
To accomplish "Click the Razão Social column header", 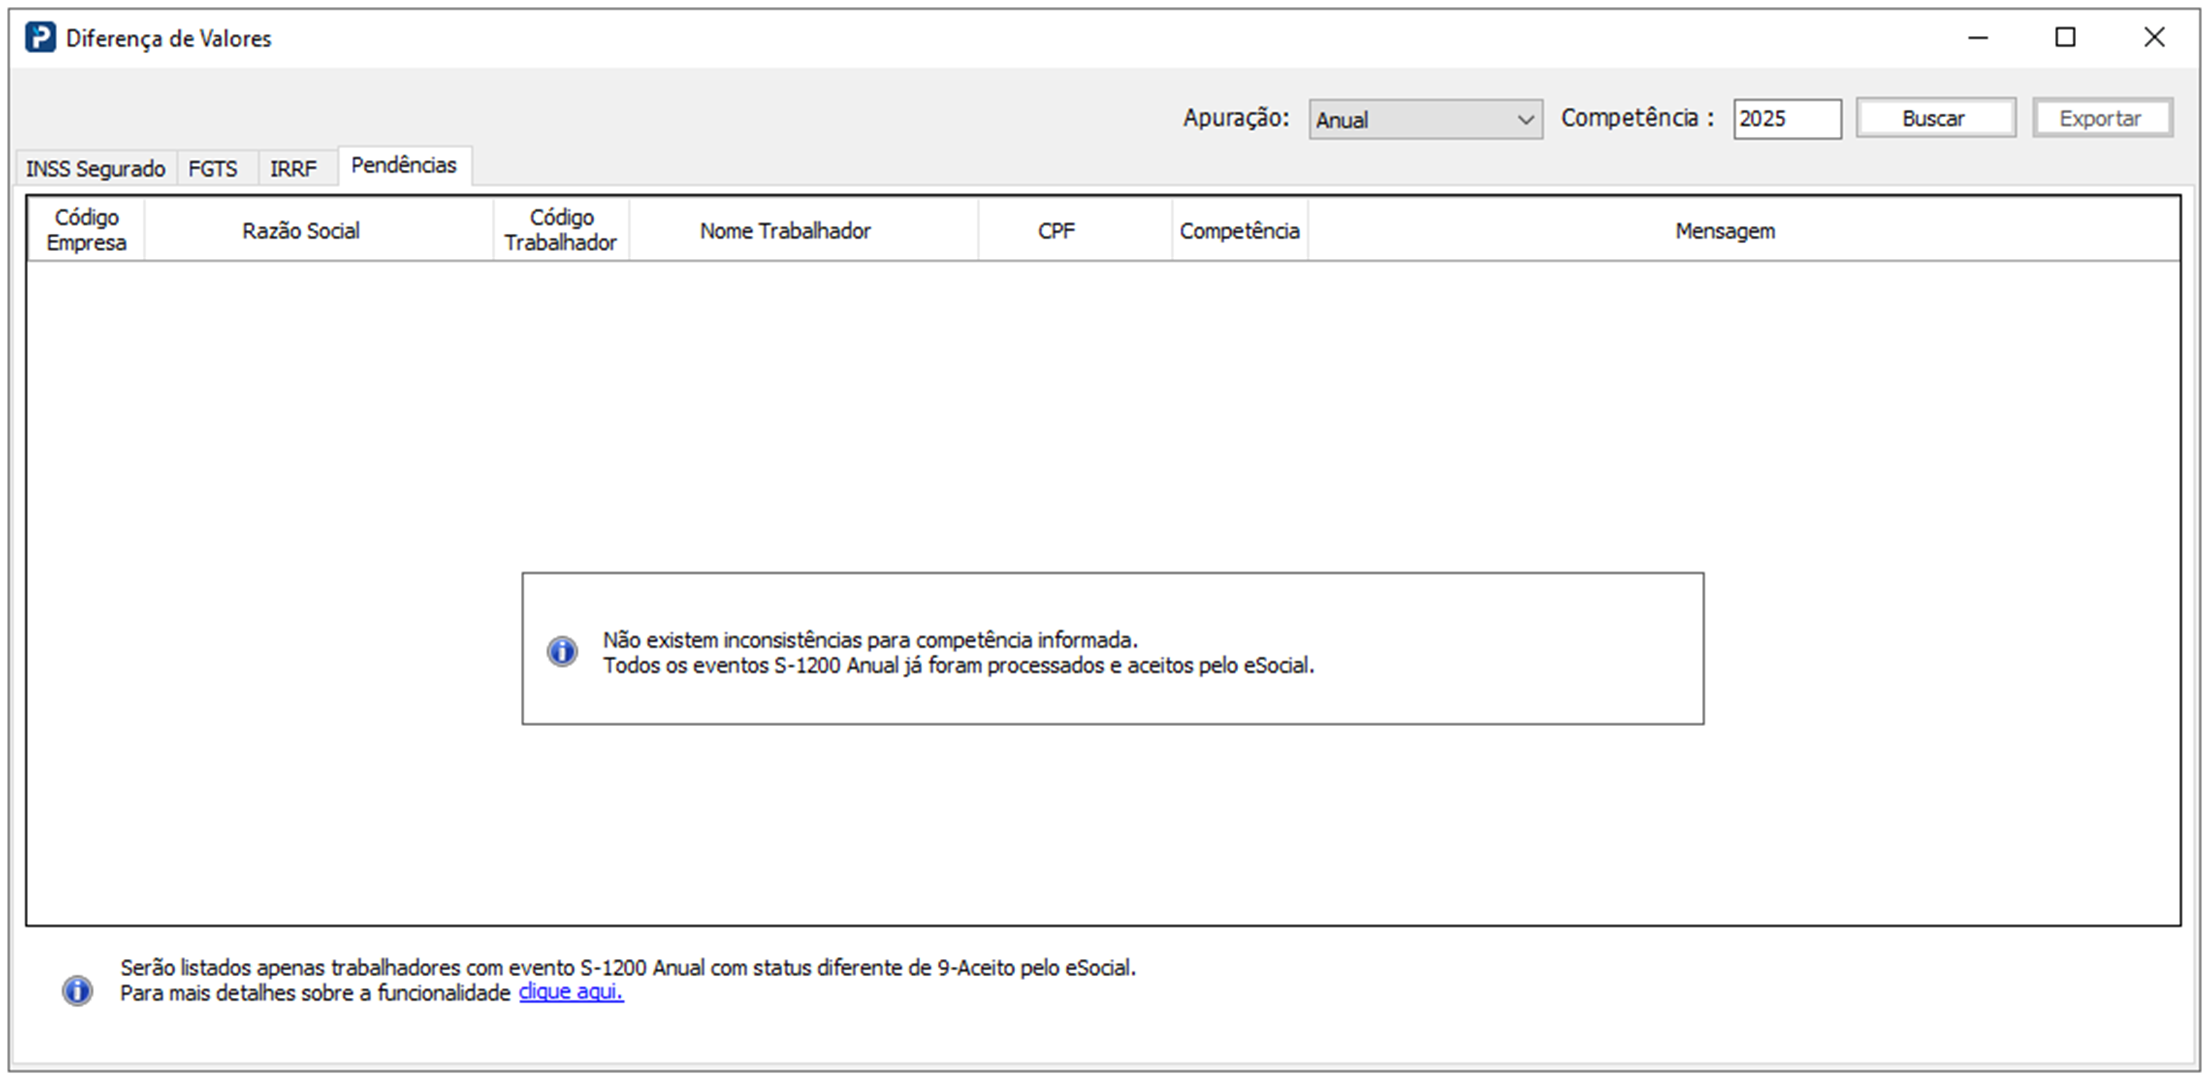I will click(x=301, y=231).
